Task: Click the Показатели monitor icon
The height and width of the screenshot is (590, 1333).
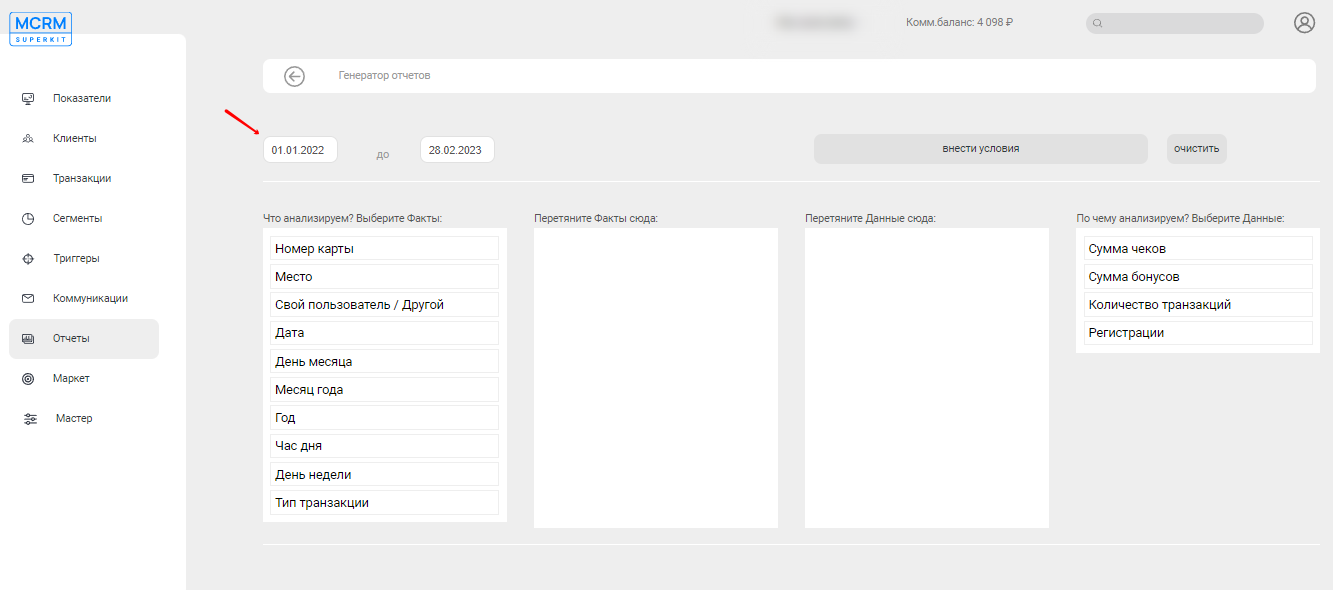Action: point(28,98)
